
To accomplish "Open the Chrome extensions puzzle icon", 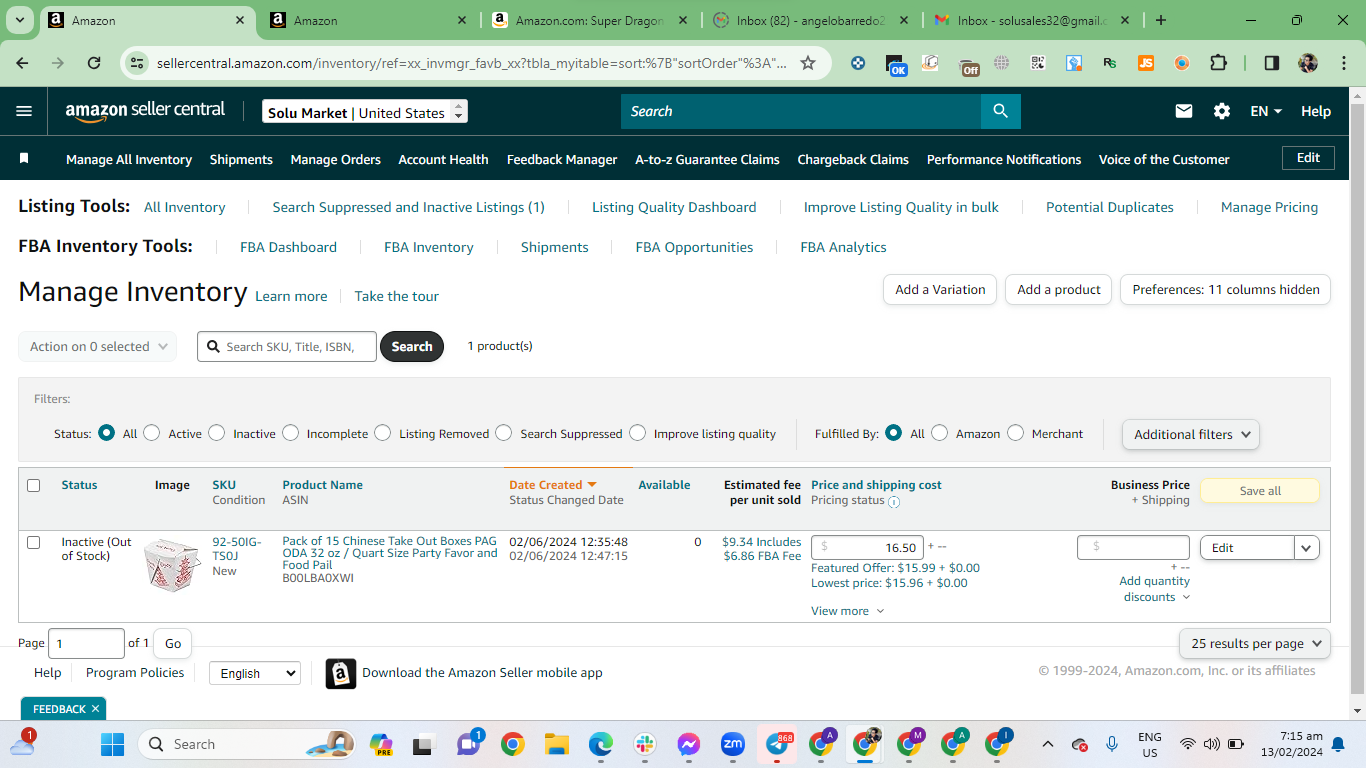I will [1218, 63].
